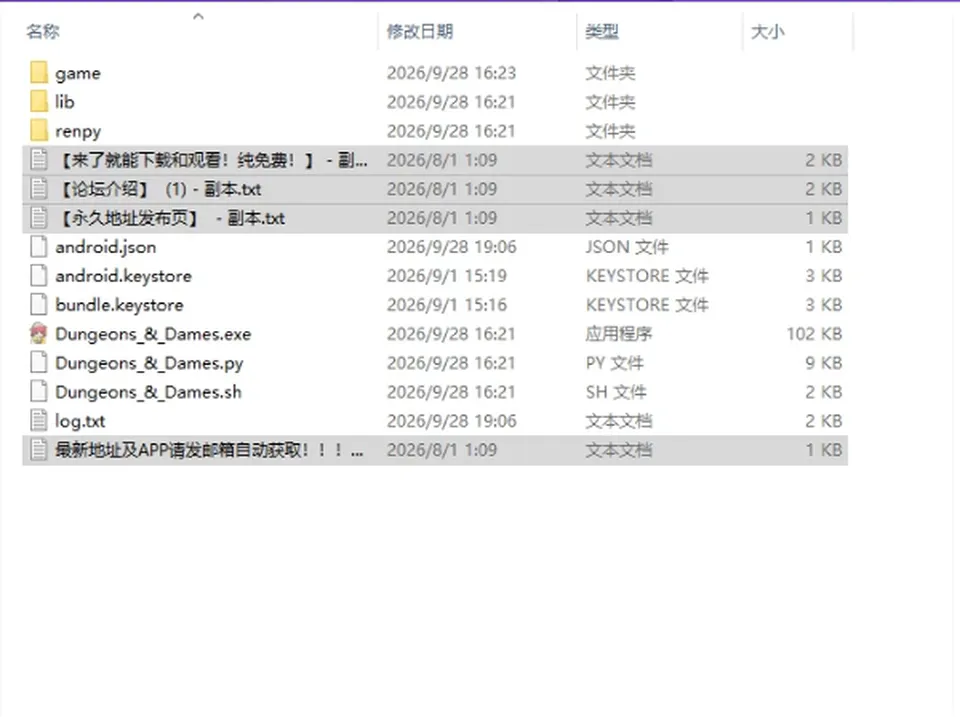960x717 pixels.
Task: Click the Dungeons_&_Dames.sh file icon
Action: pos(39,392)
